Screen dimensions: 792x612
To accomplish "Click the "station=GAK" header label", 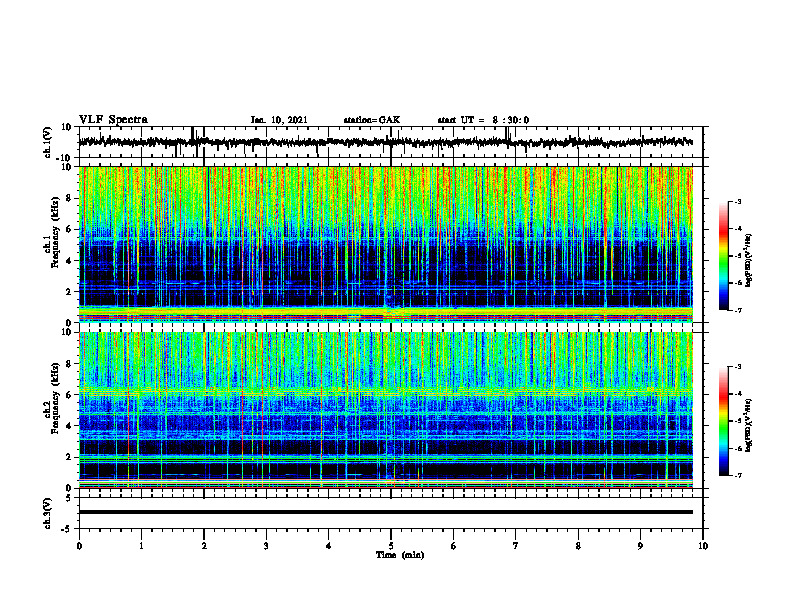I will pyautogui.click(x=372, y=120).
